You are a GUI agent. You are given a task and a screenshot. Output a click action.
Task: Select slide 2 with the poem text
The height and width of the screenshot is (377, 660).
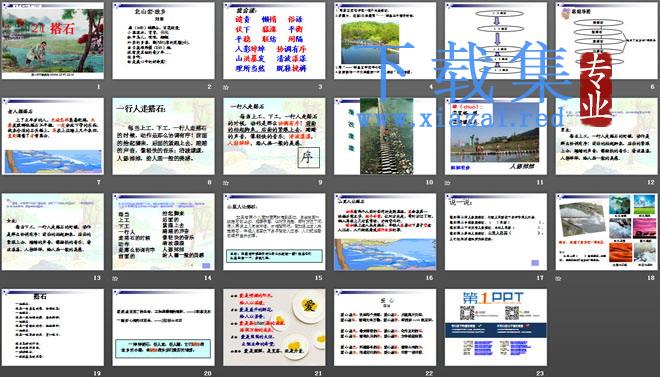163,41
